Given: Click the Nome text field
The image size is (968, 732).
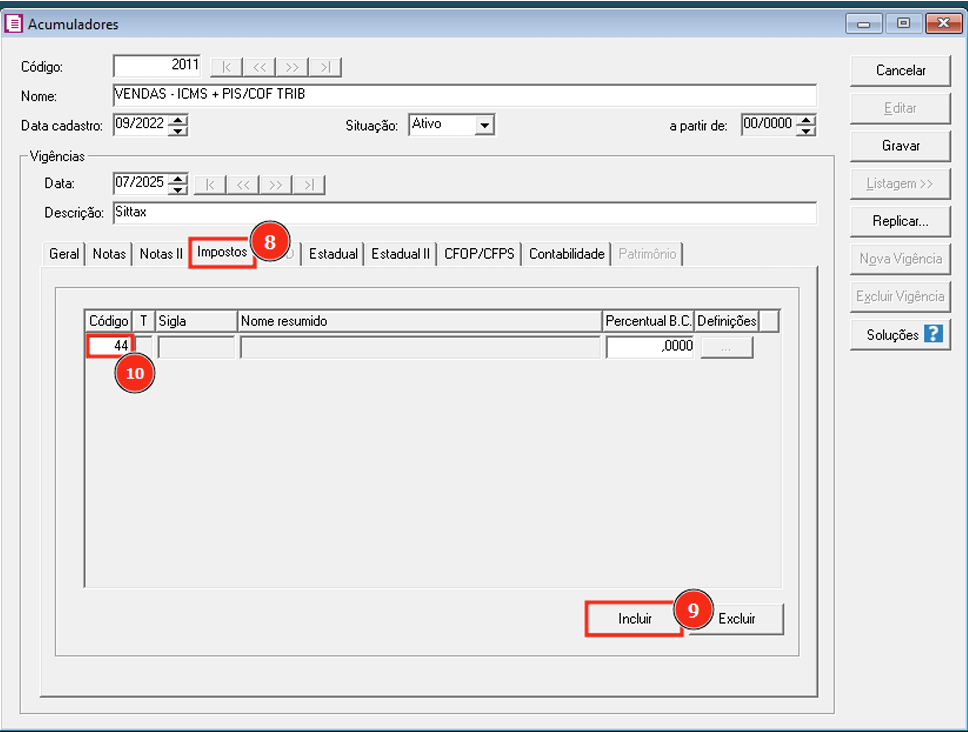Looking at the screenshot, I should [x=465, y=95].
